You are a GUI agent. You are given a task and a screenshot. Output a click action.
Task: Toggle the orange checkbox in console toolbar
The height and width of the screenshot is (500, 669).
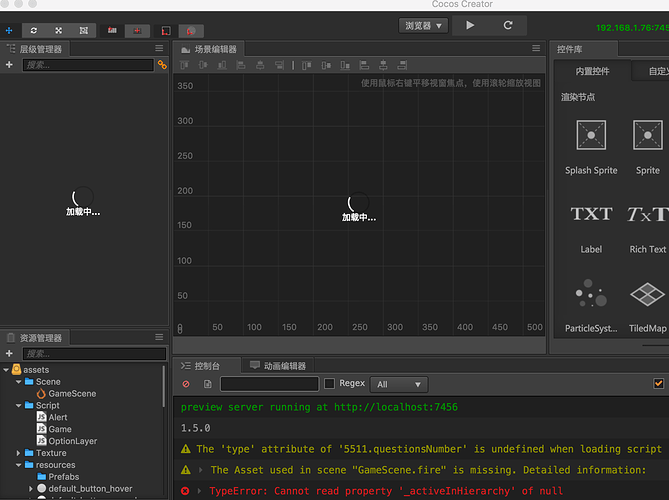tap(658, 384)
